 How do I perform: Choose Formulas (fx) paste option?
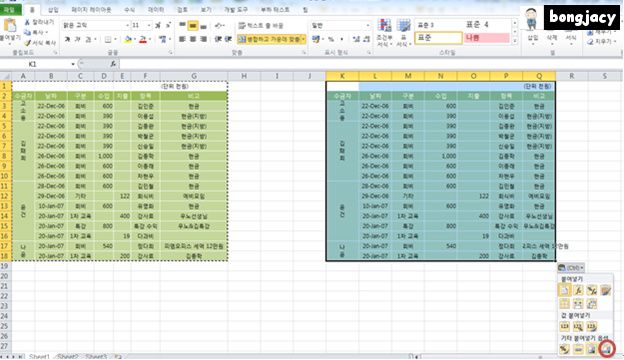[x=578, y=290]
